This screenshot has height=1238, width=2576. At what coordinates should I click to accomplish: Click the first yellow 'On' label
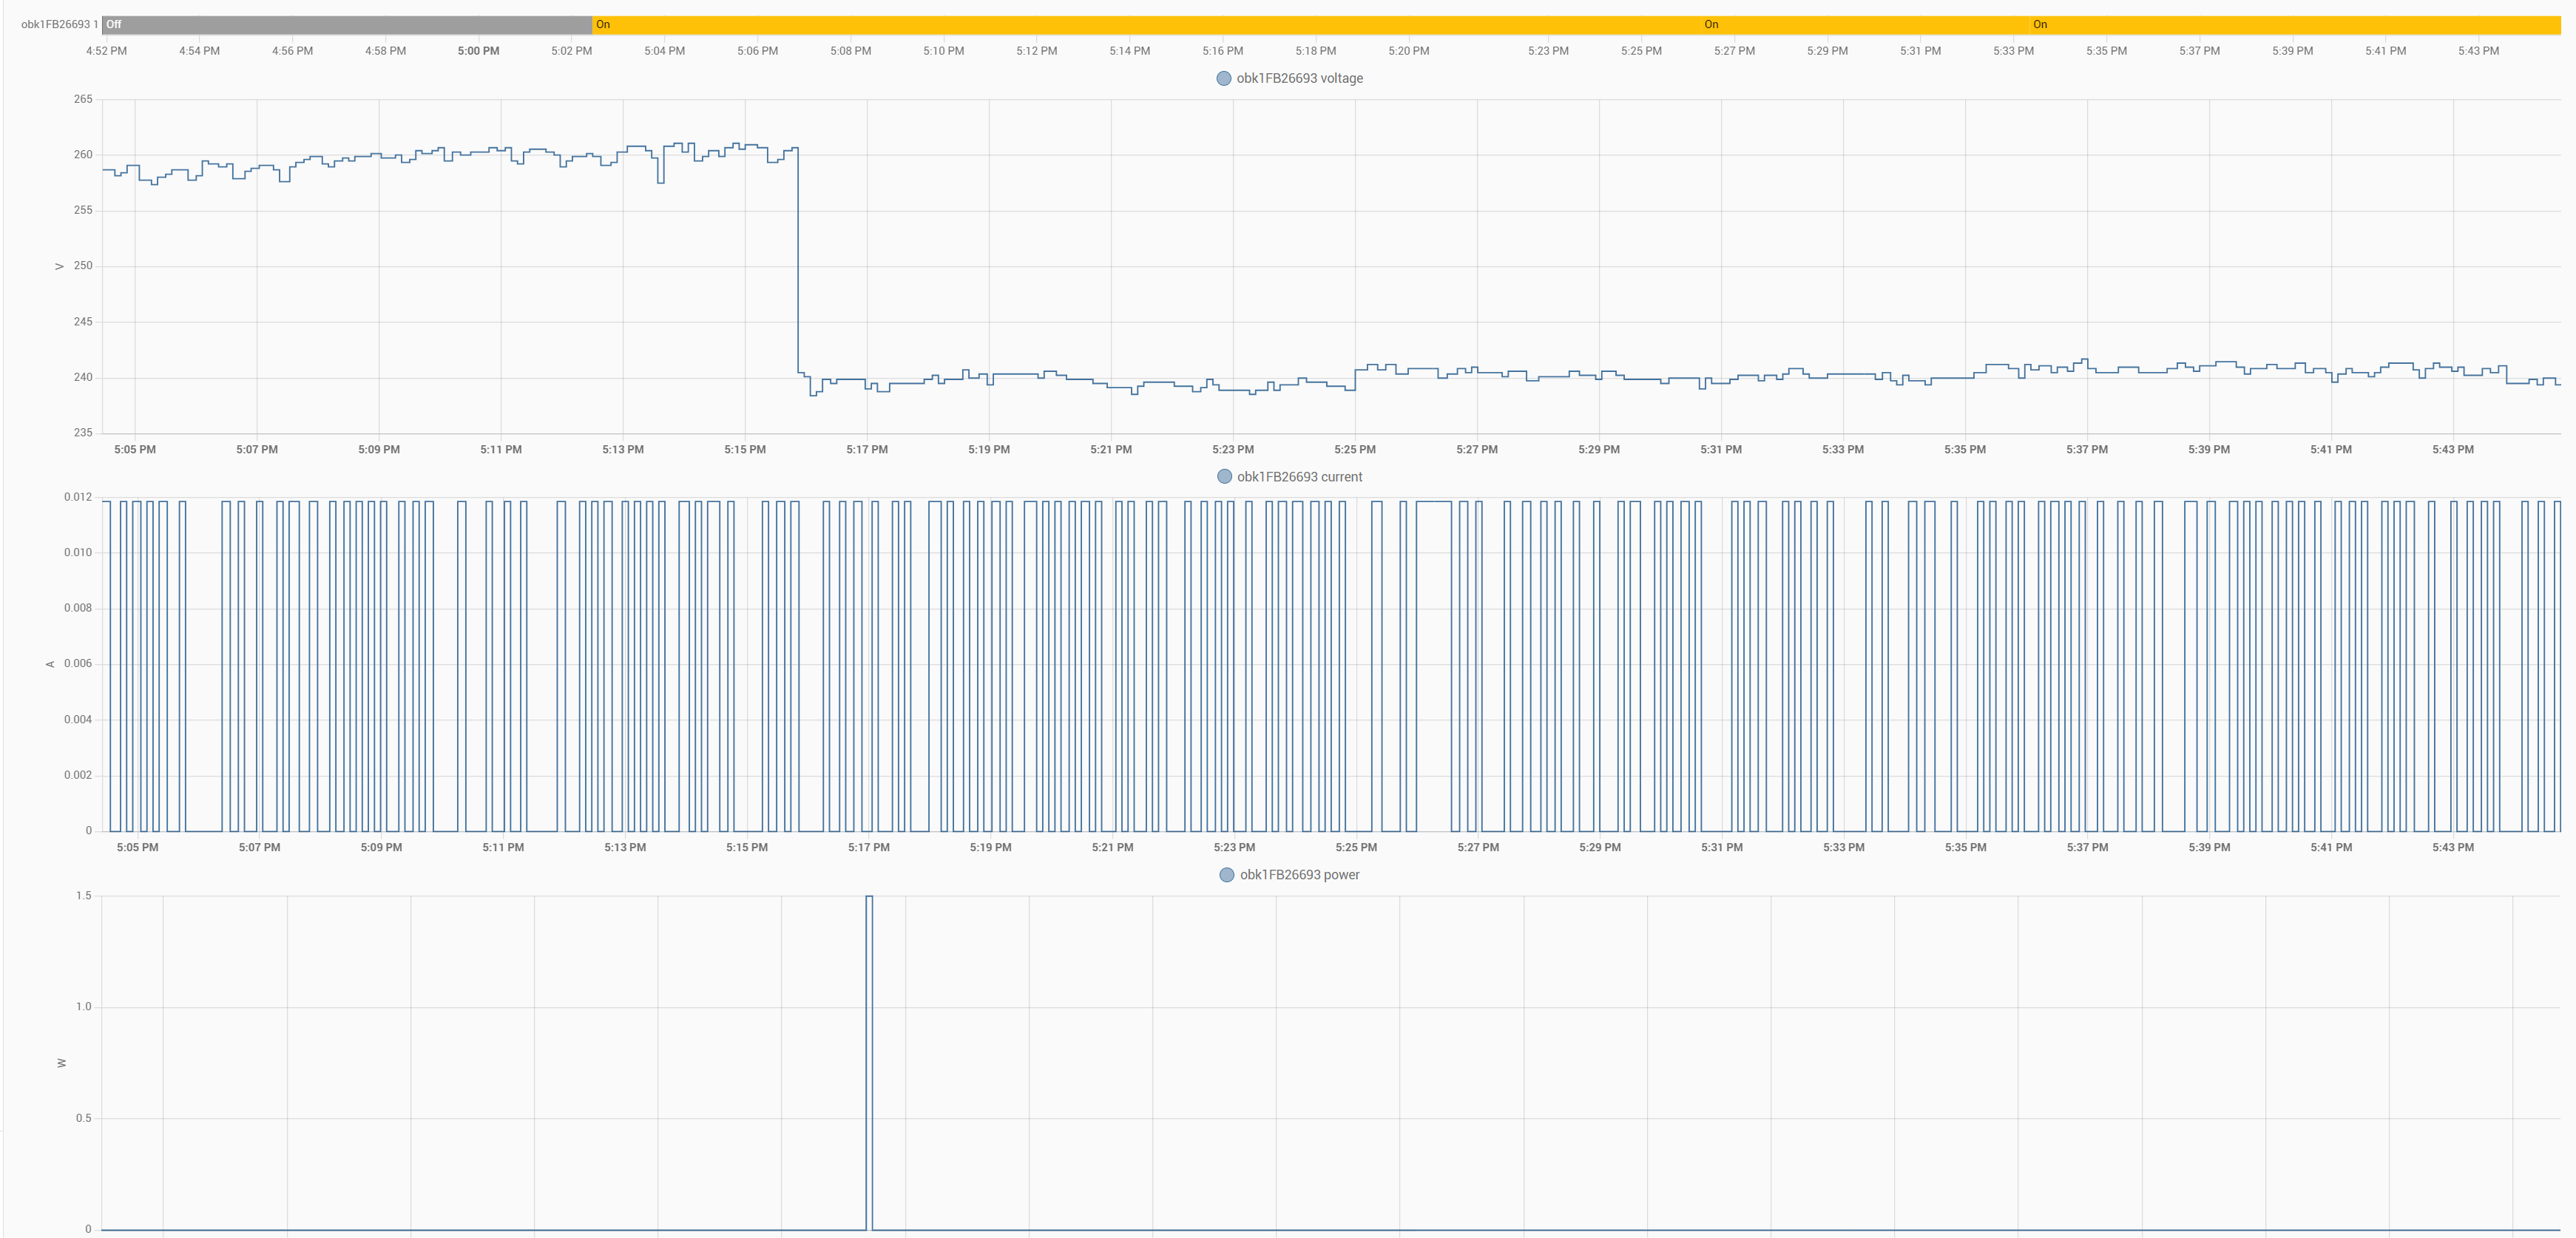click(x=603, y=24)
